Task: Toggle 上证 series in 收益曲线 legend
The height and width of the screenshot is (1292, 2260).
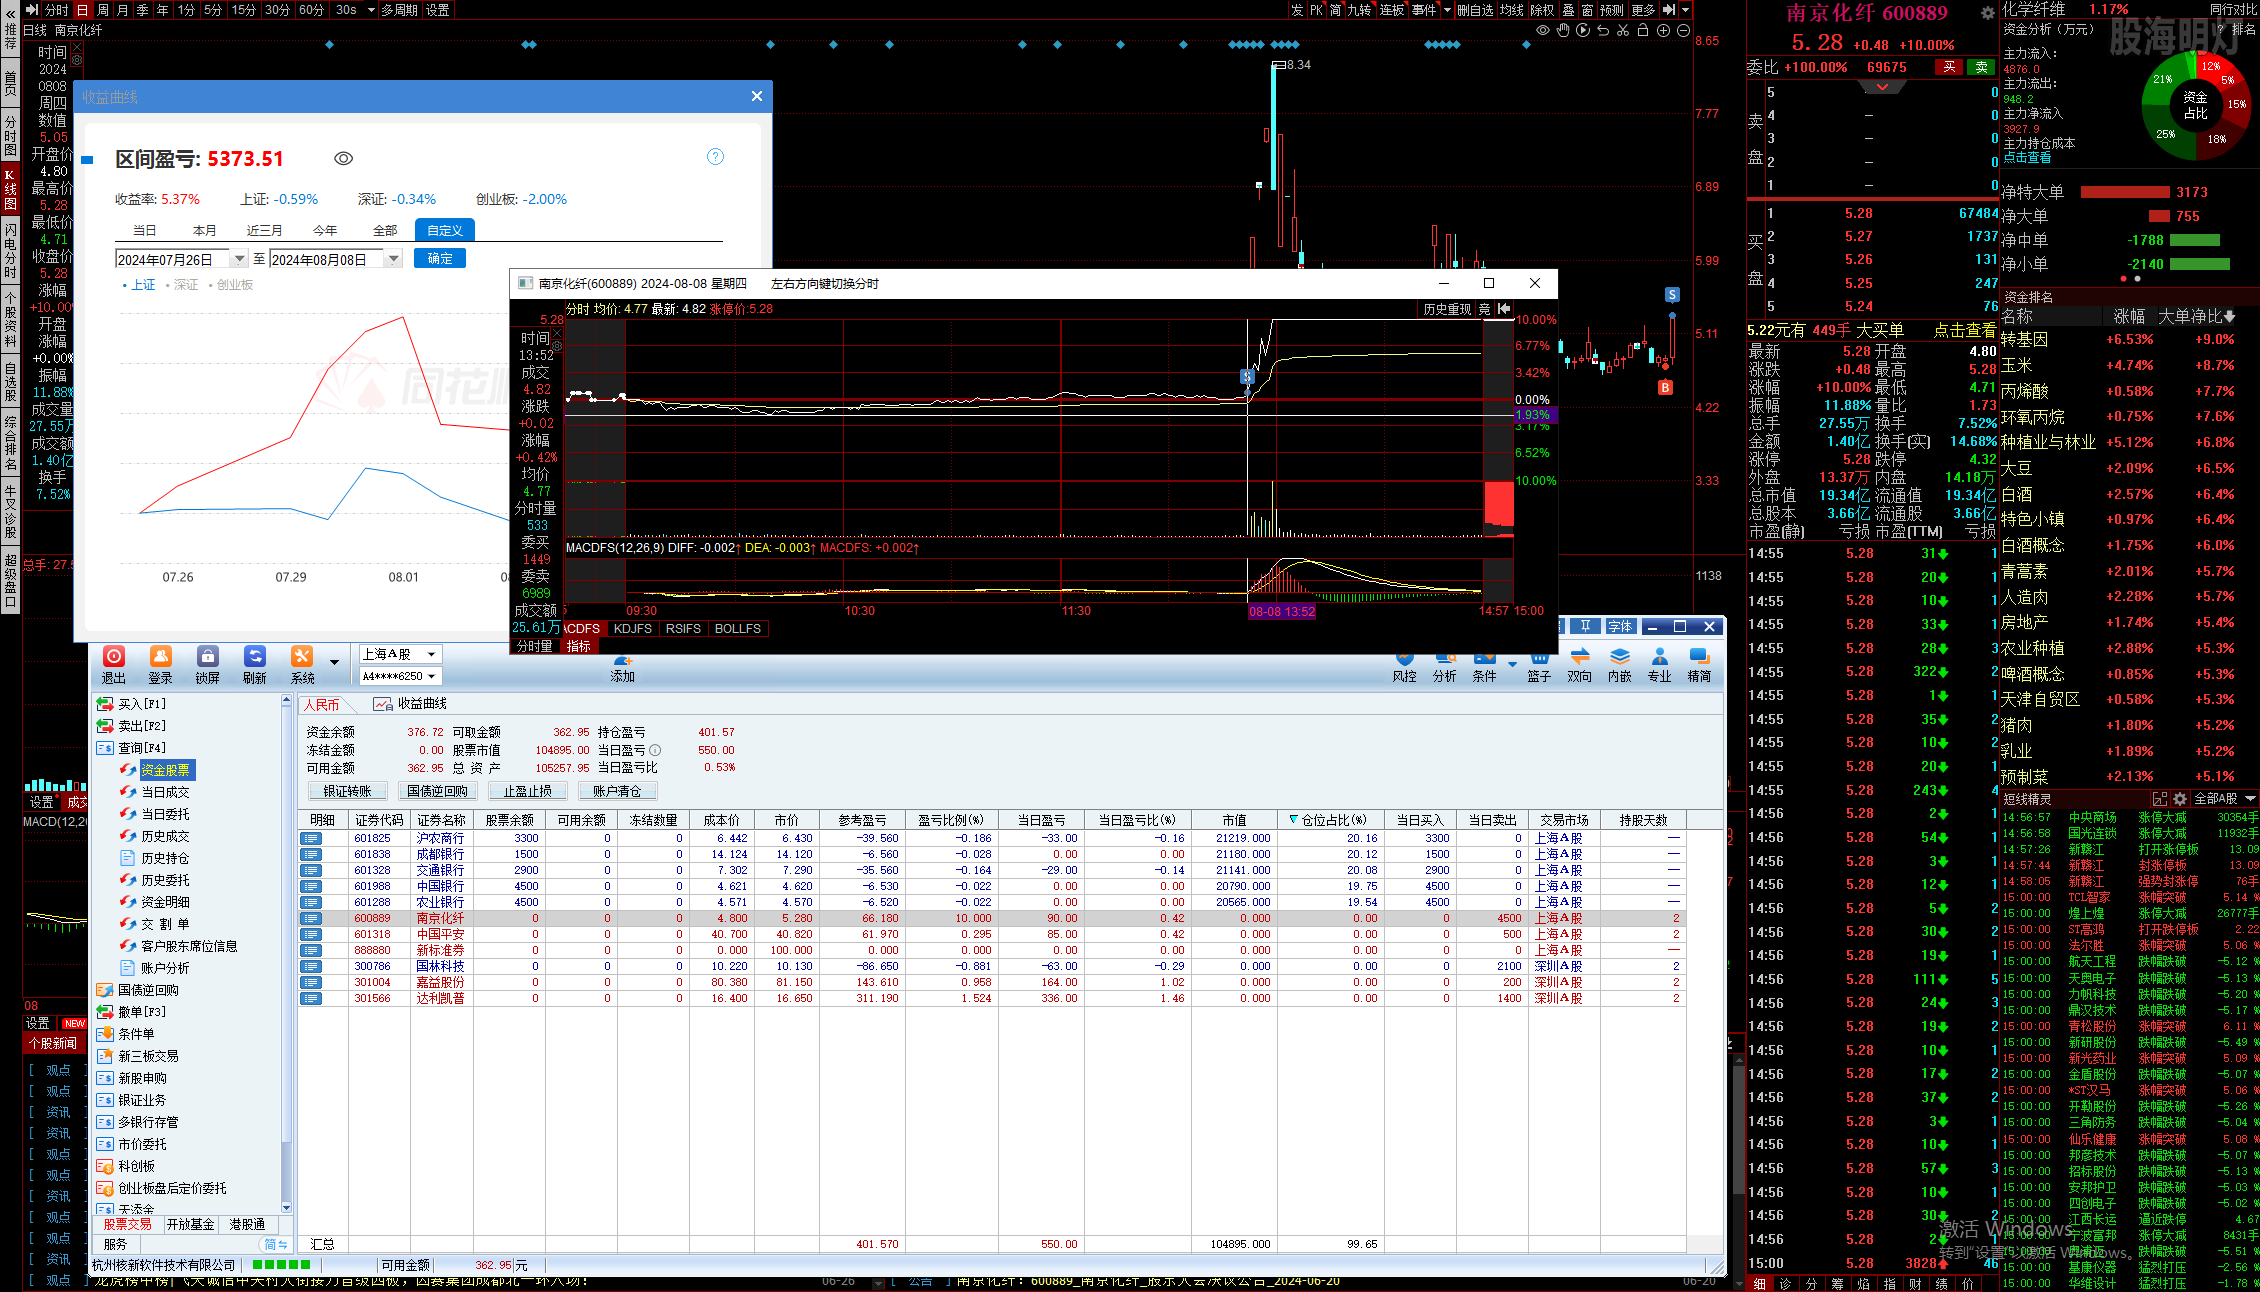Action: (139, 285)
